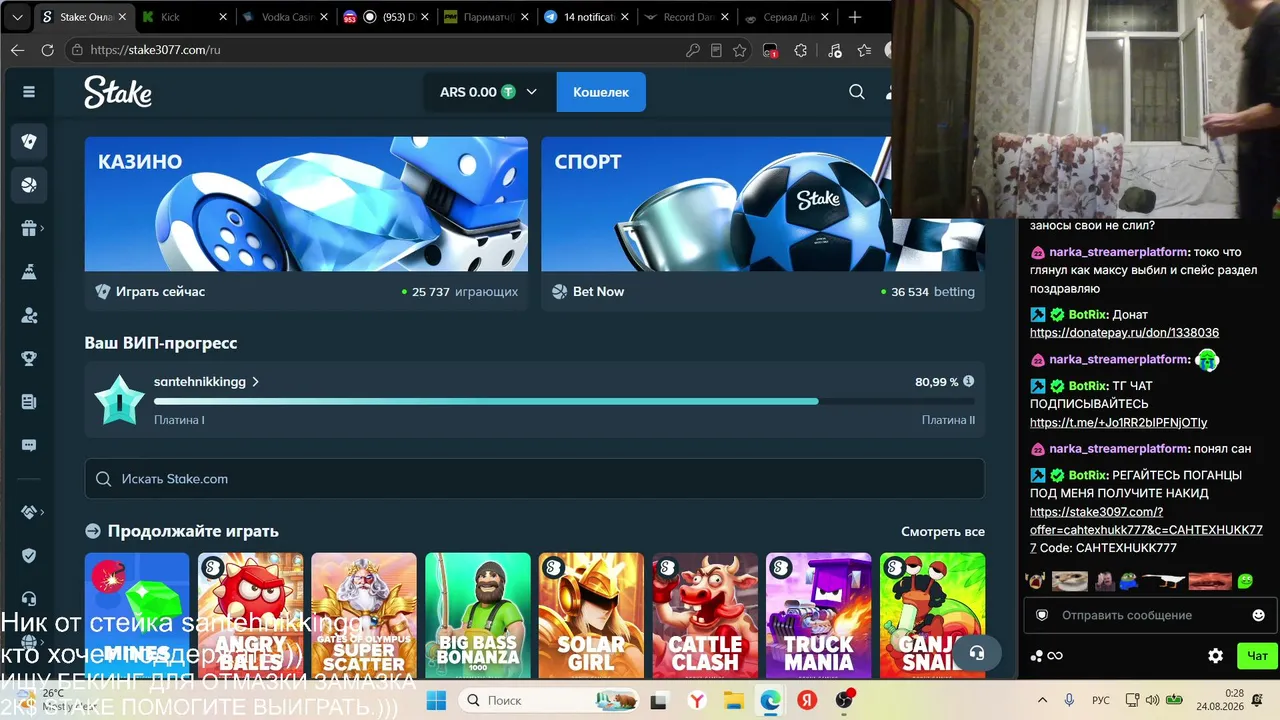1280x720 pixels.
Task: Click the Отправить сообщение chat input
Action: (x=1150, y=615)
